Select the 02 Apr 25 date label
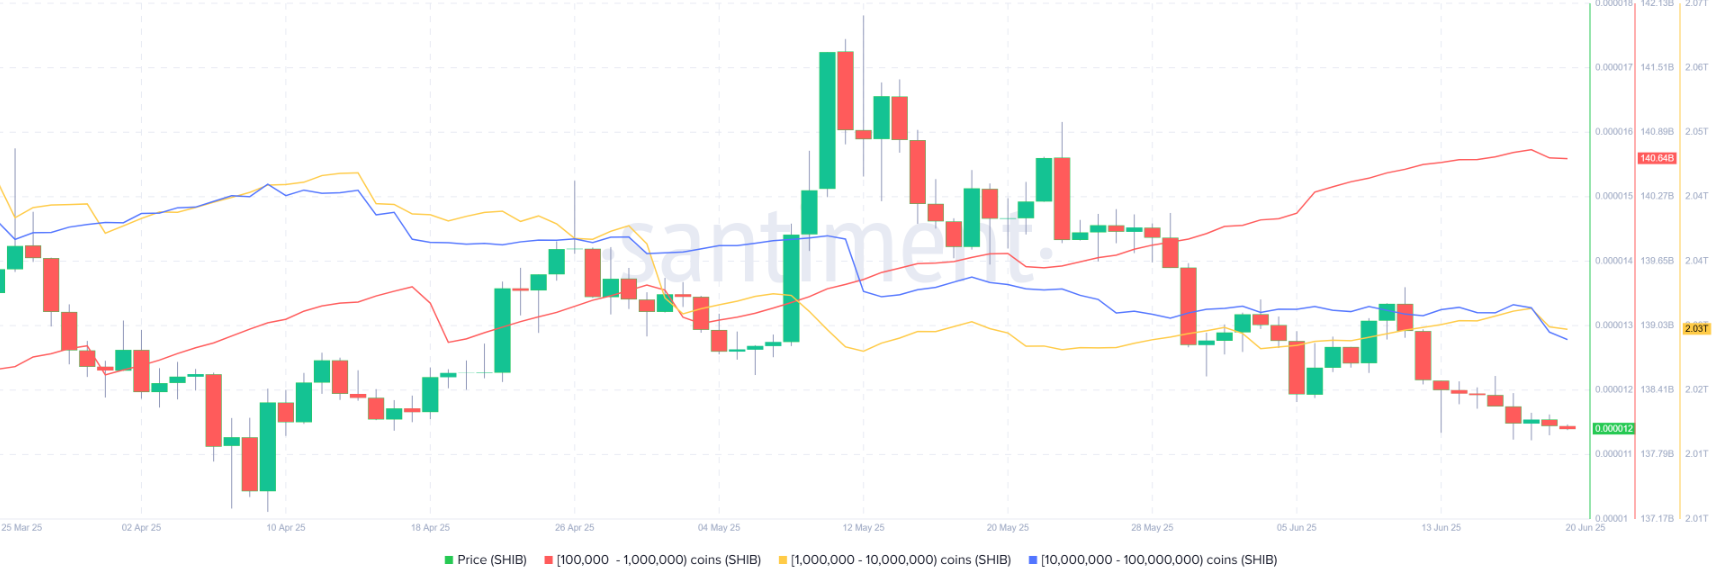 141,527
